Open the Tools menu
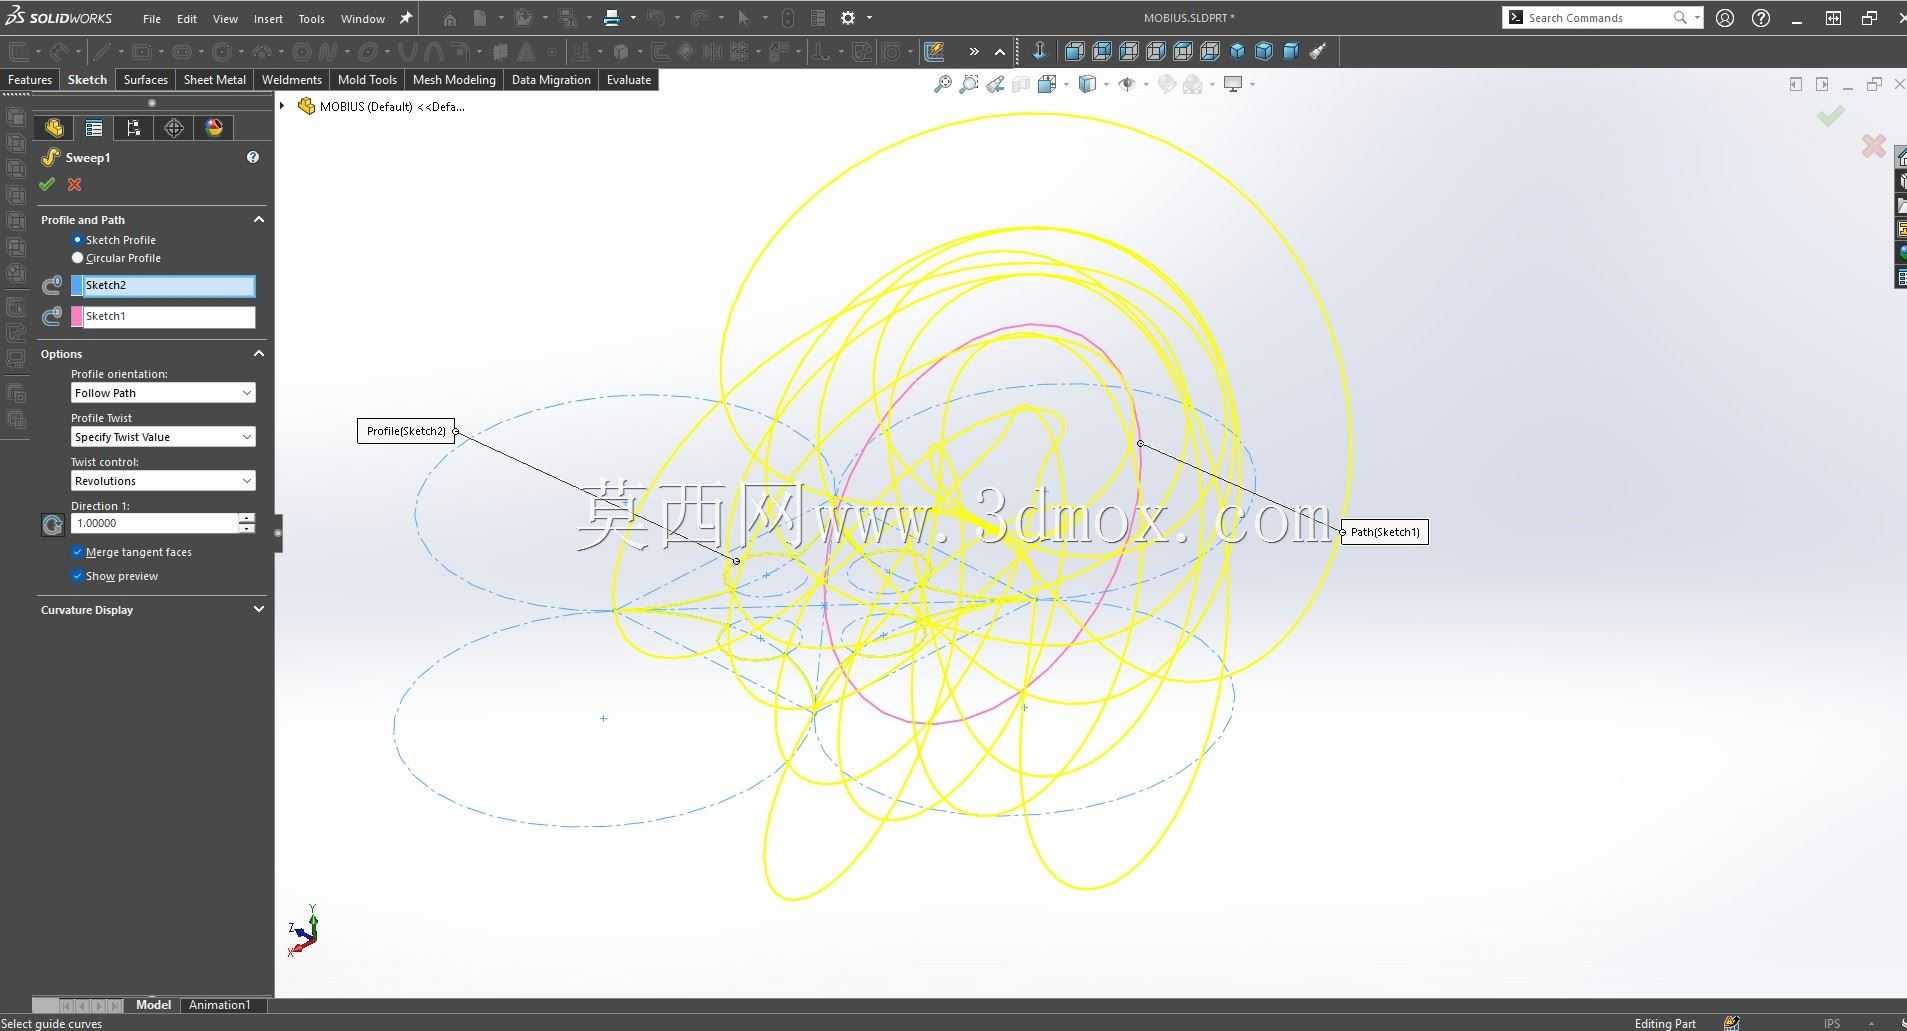Screen dimensions: 1907x1031 pos(311,18)
